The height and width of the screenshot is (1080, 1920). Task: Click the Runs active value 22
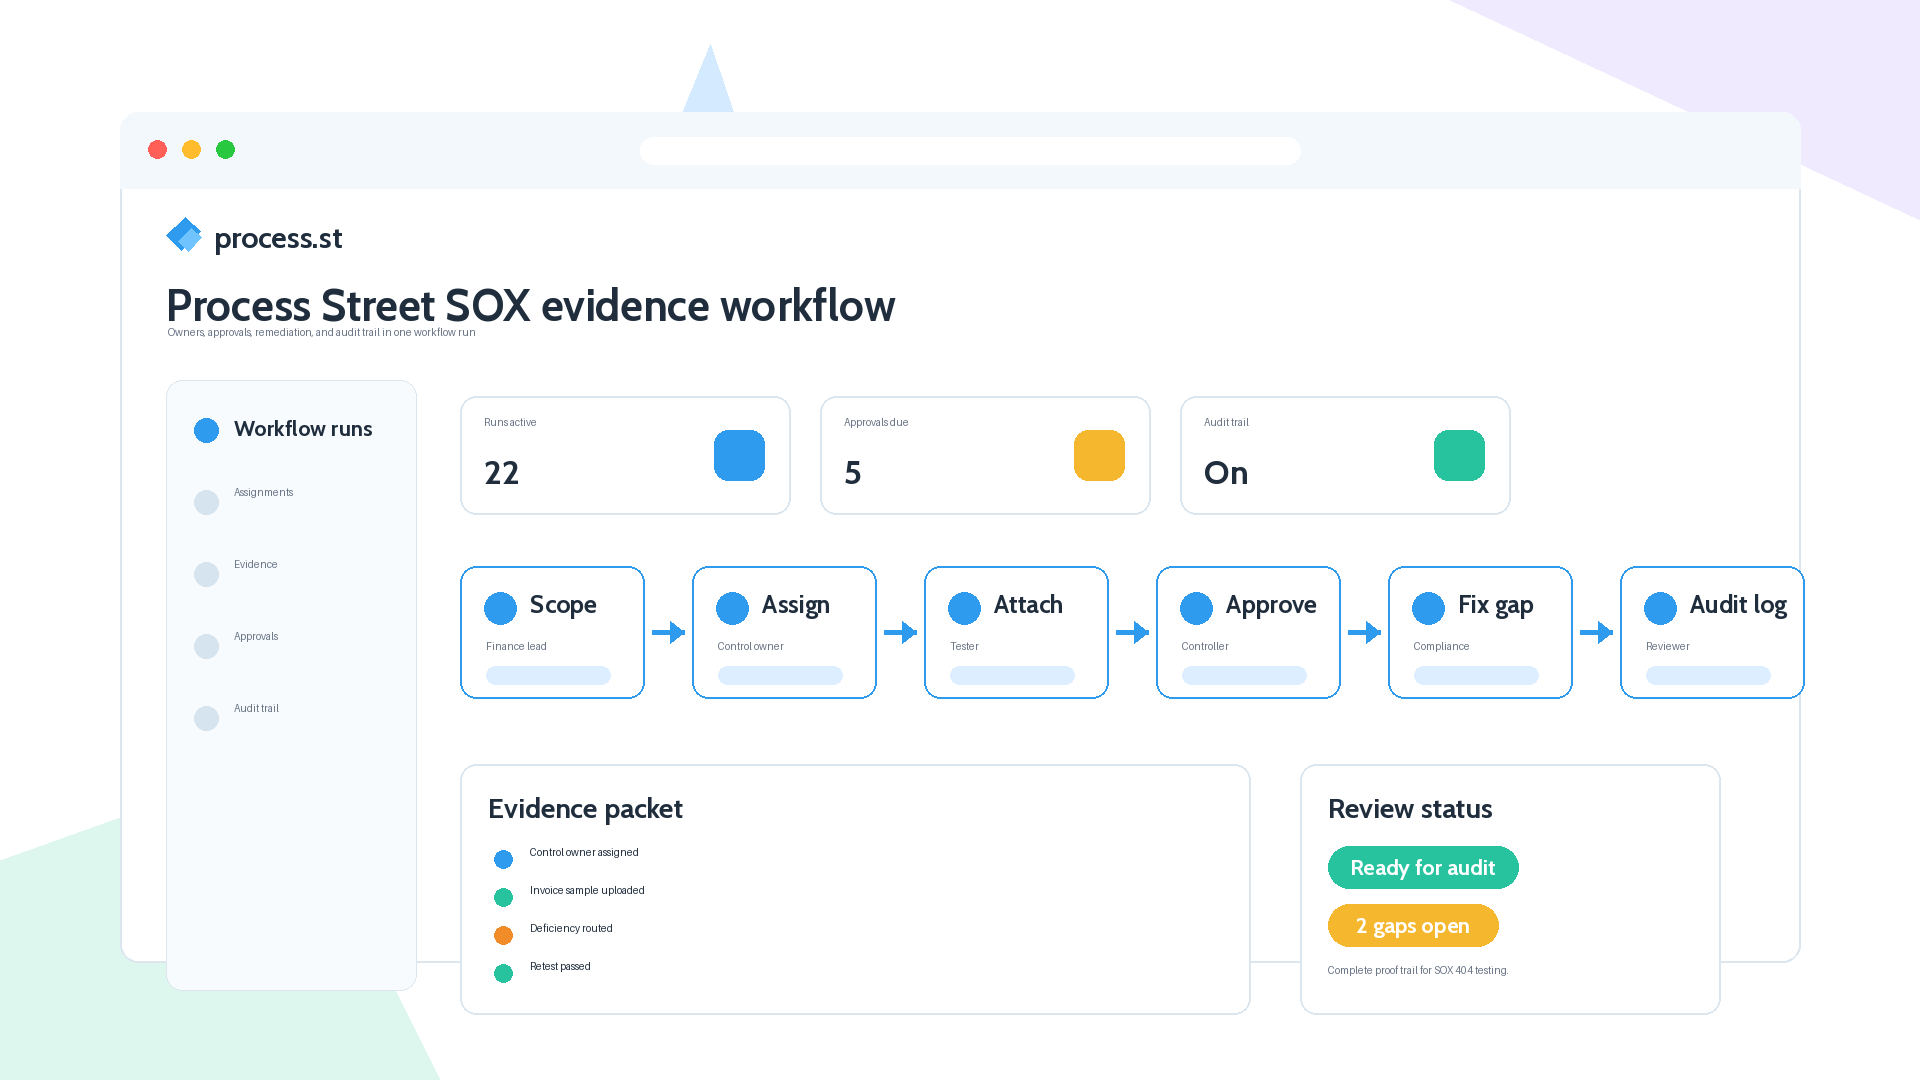pyautogui.click(x=501, y=472)
